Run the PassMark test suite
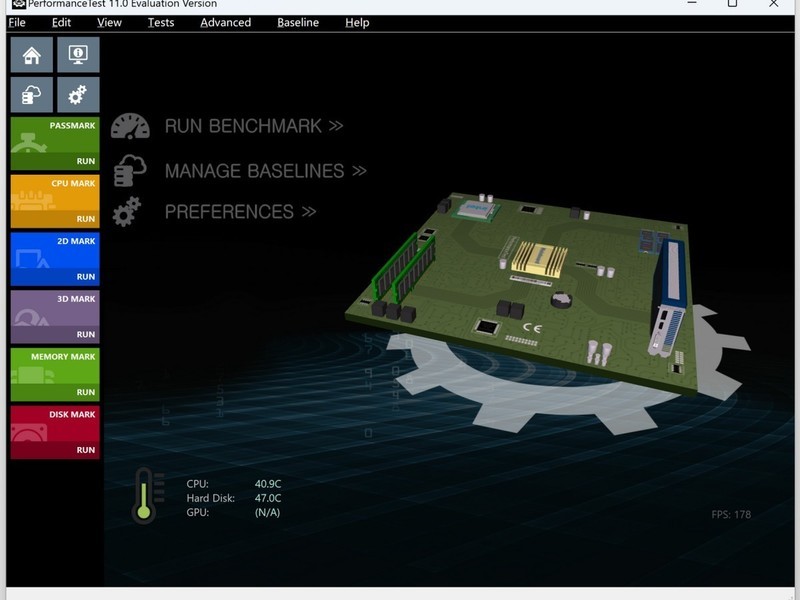The height and width of the screenshot is (600, 800). click(86, 161)
